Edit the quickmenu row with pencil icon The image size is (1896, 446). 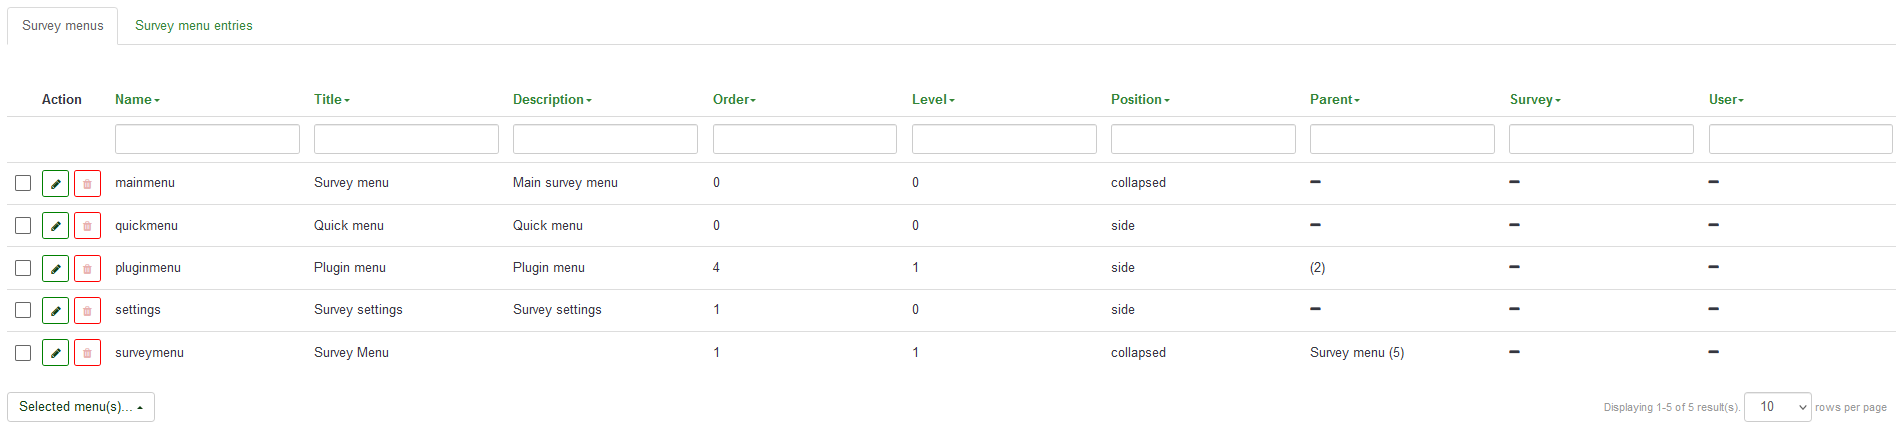pos(55,226)
